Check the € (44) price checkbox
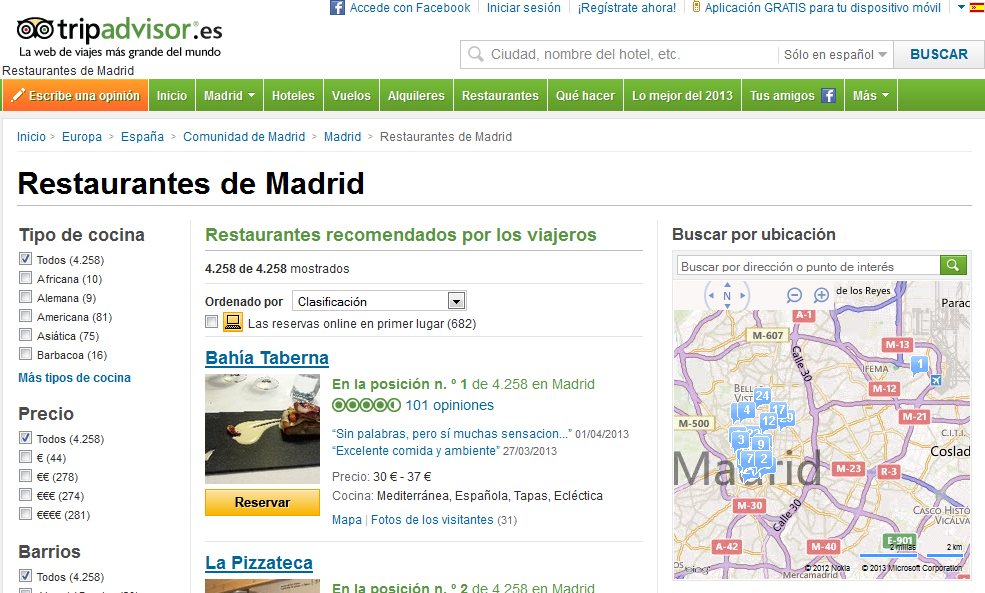 25,457
